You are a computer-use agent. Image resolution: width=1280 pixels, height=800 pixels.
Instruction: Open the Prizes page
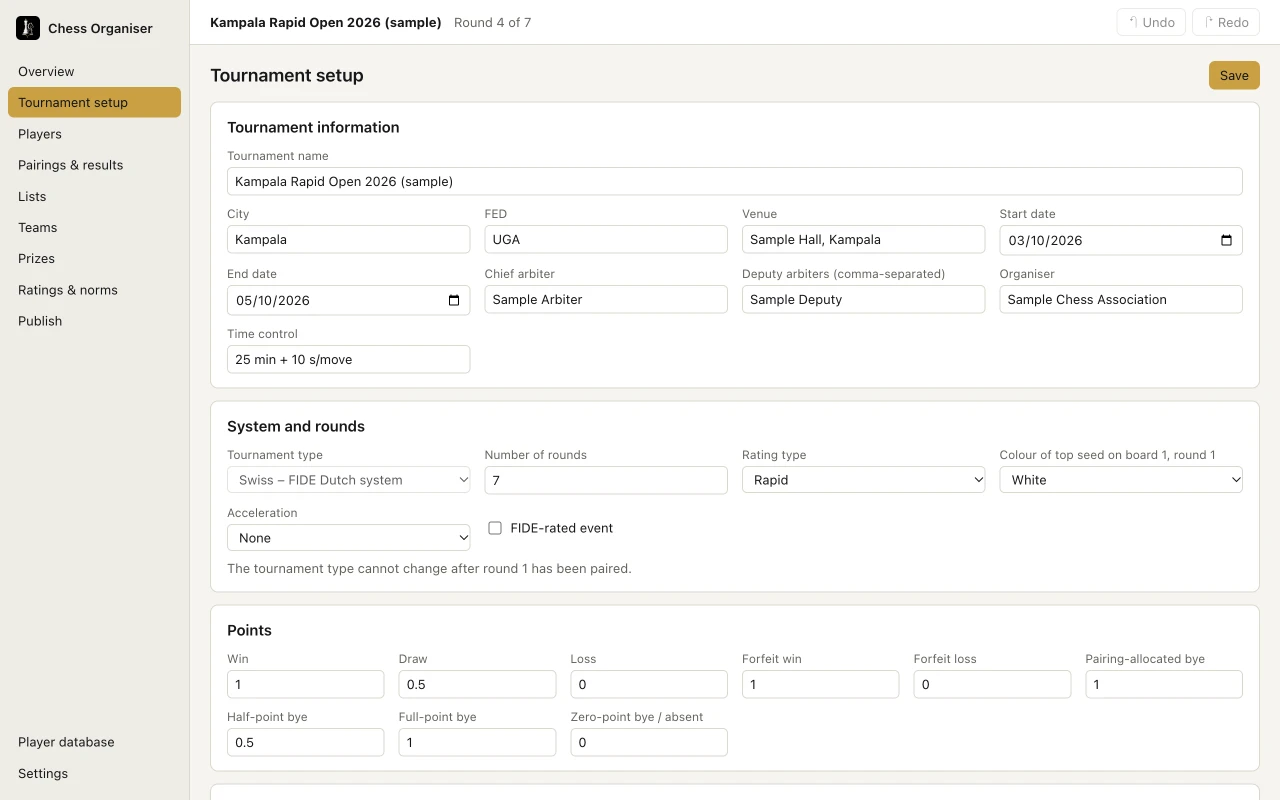point(94,259)
